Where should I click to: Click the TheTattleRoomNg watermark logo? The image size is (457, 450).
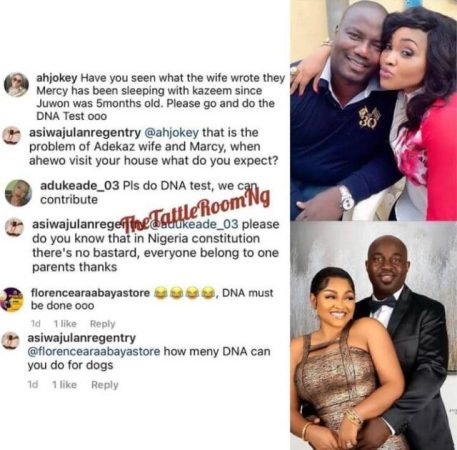click(194, 209)
